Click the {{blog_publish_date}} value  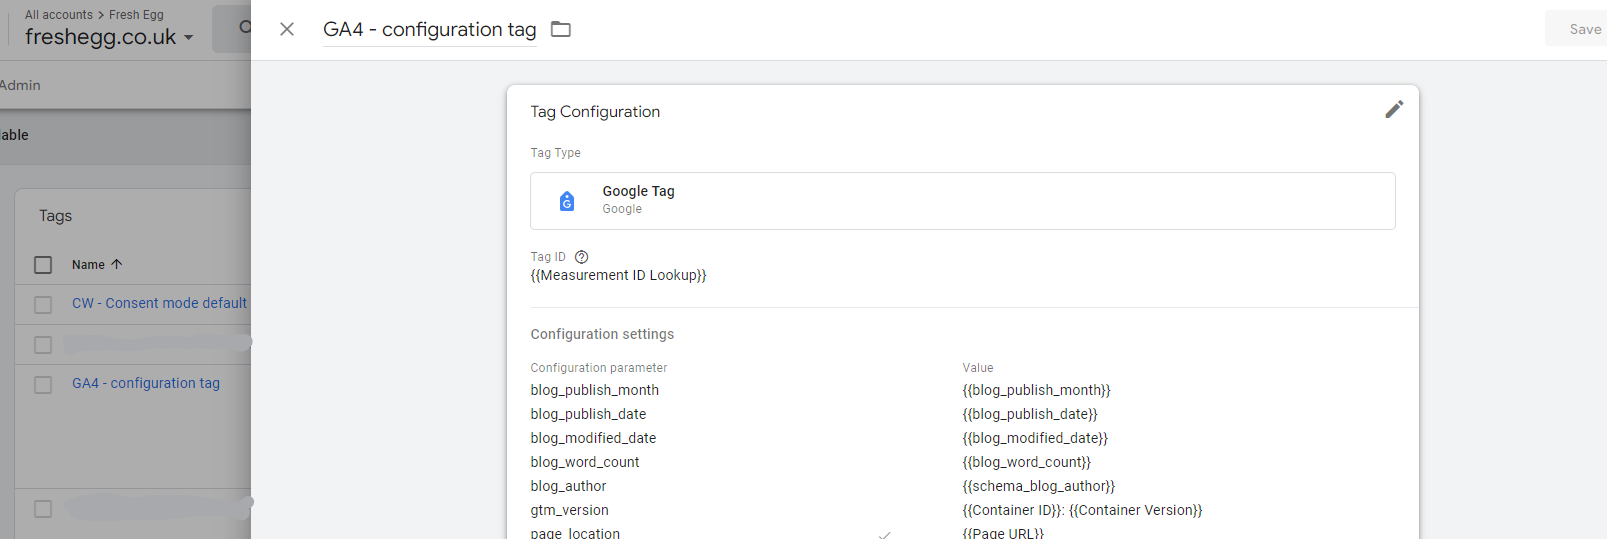(x=1030, y=414)
